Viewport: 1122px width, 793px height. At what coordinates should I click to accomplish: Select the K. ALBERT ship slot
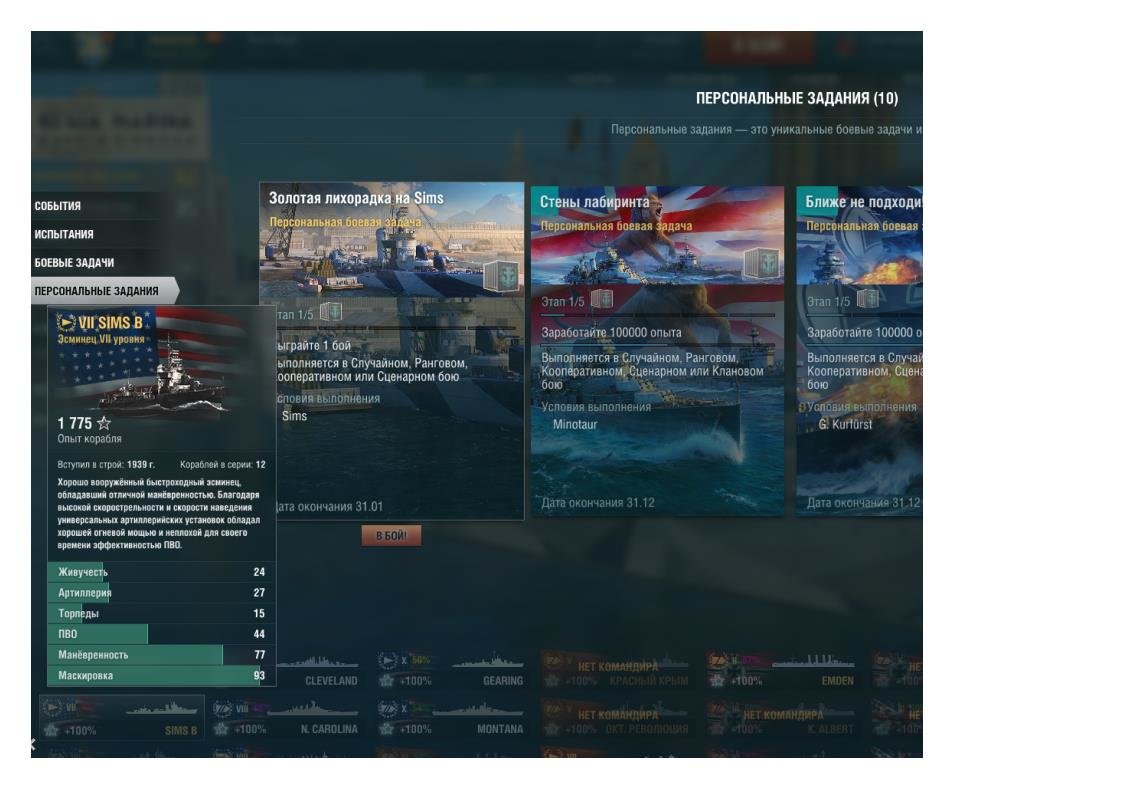(x=781, y=719)
